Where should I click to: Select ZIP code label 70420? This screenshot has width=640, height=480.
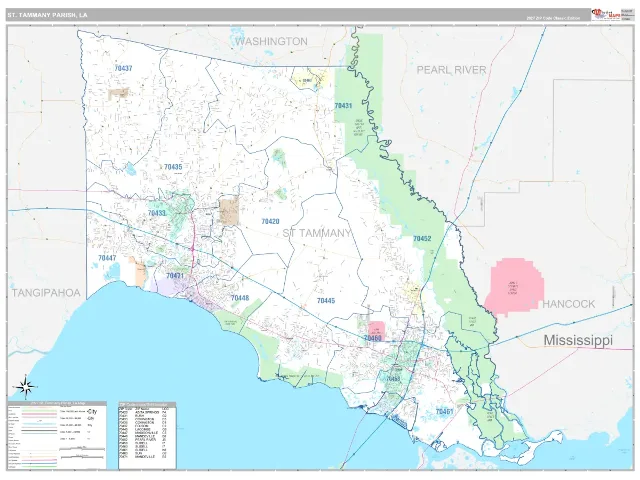(x=270, y=221)
